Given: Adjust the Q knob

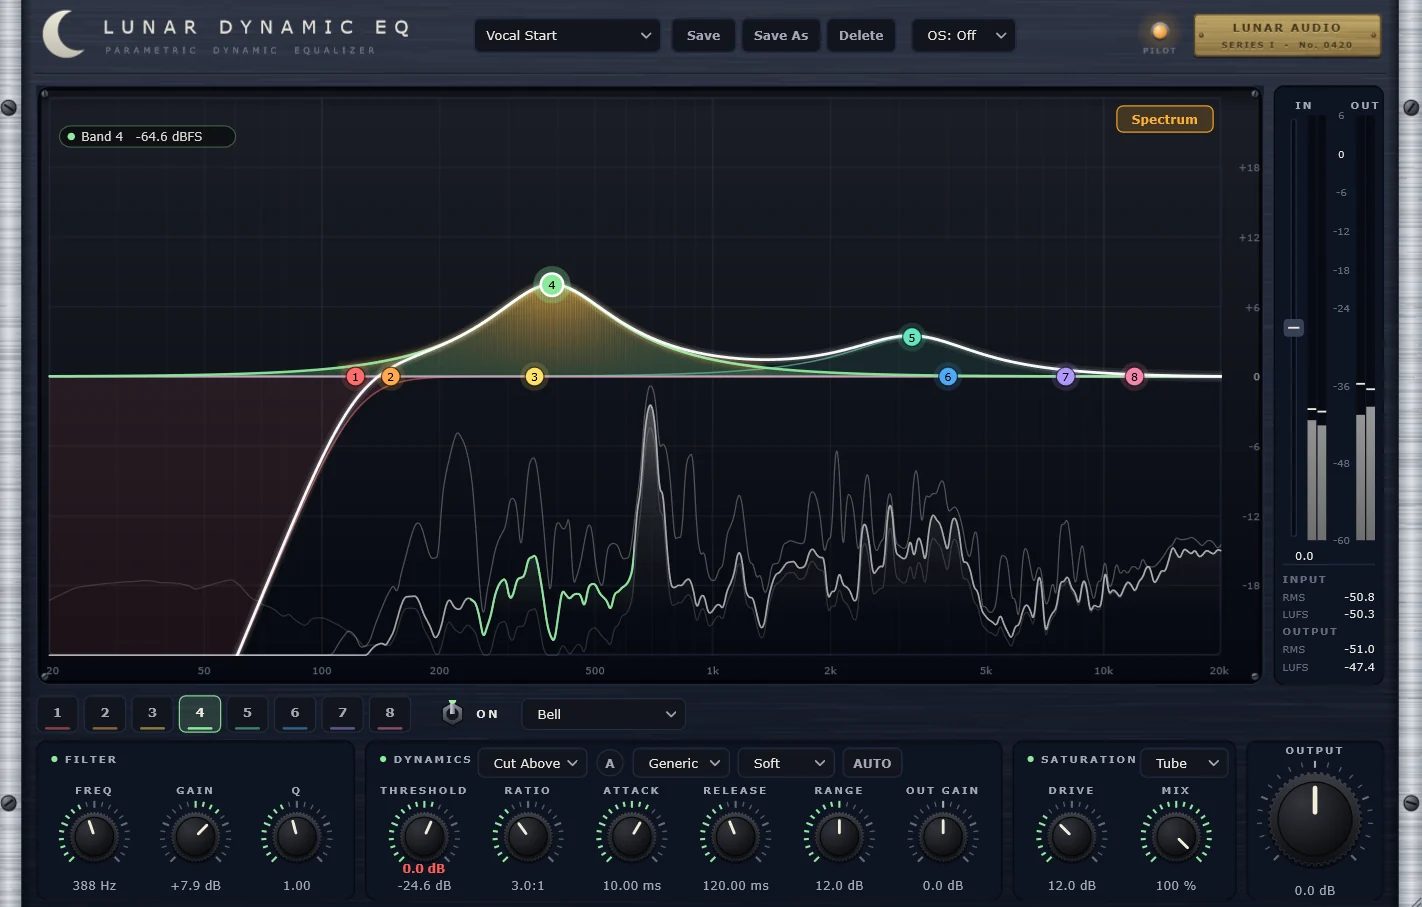Looking at the screenshot, I should [296, 837].
